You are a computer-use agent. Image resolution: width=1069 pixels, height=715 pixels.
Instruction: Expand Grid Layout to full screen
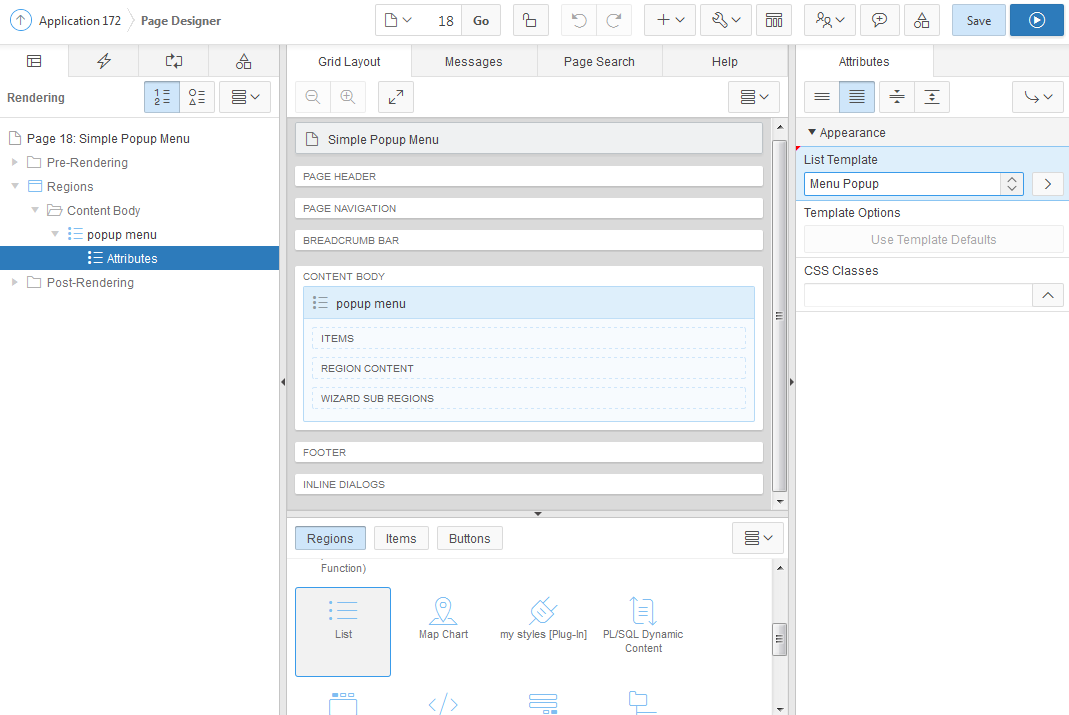pyautogui.click(x=395, y=97)
